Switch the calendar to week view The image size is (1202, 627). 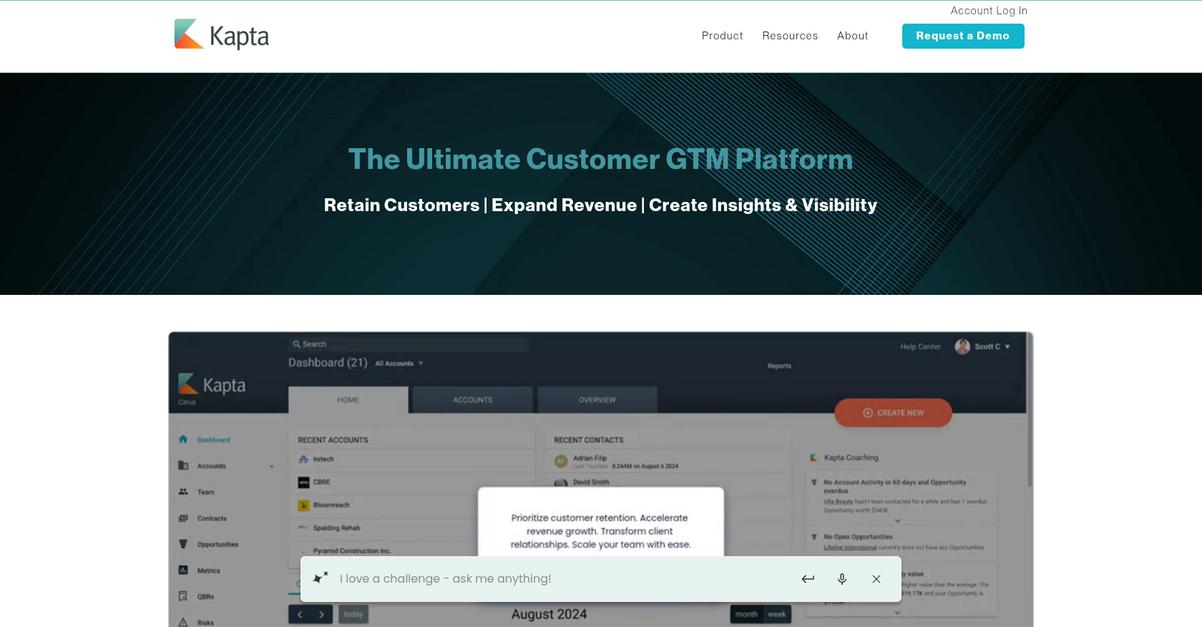777,614
